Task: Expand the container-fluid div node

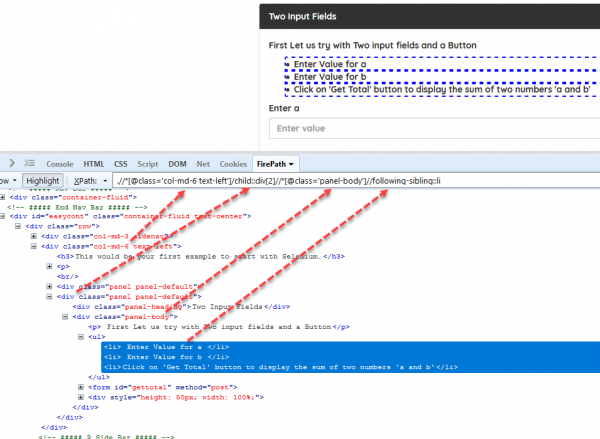Action: [x=2, y=197]
